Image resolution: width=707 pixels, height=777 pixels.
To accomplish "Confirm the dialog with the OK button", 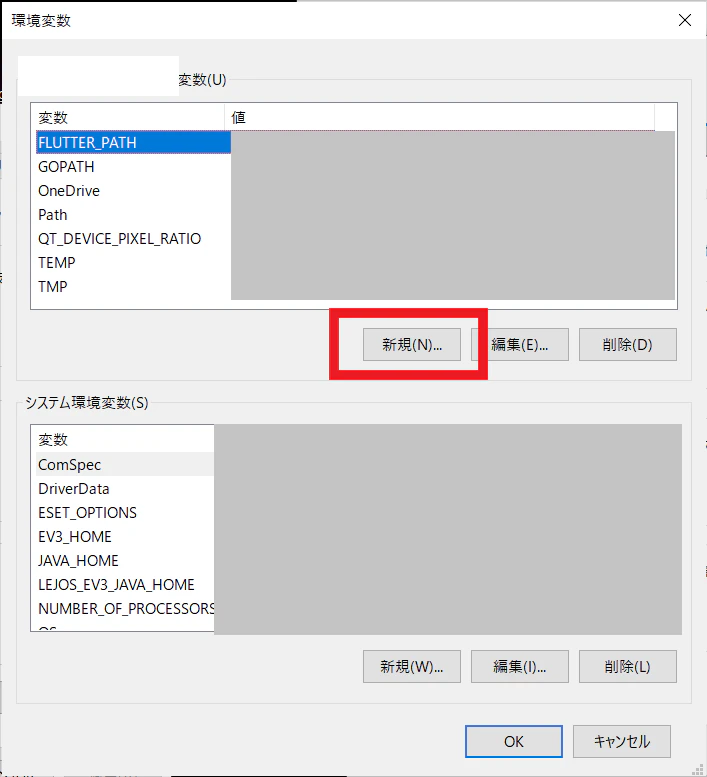I will tap(514, 741).
